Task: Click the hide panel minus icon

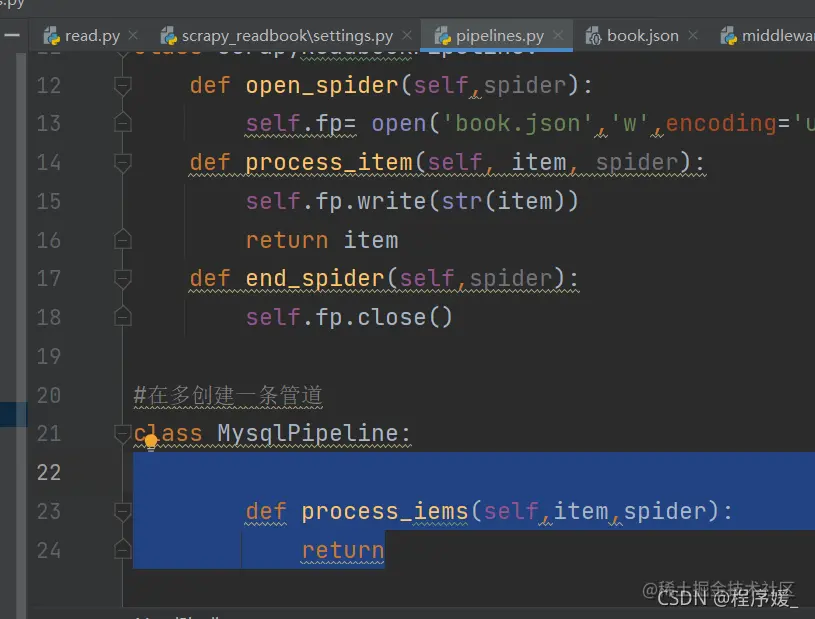Action: coord(12,35)
